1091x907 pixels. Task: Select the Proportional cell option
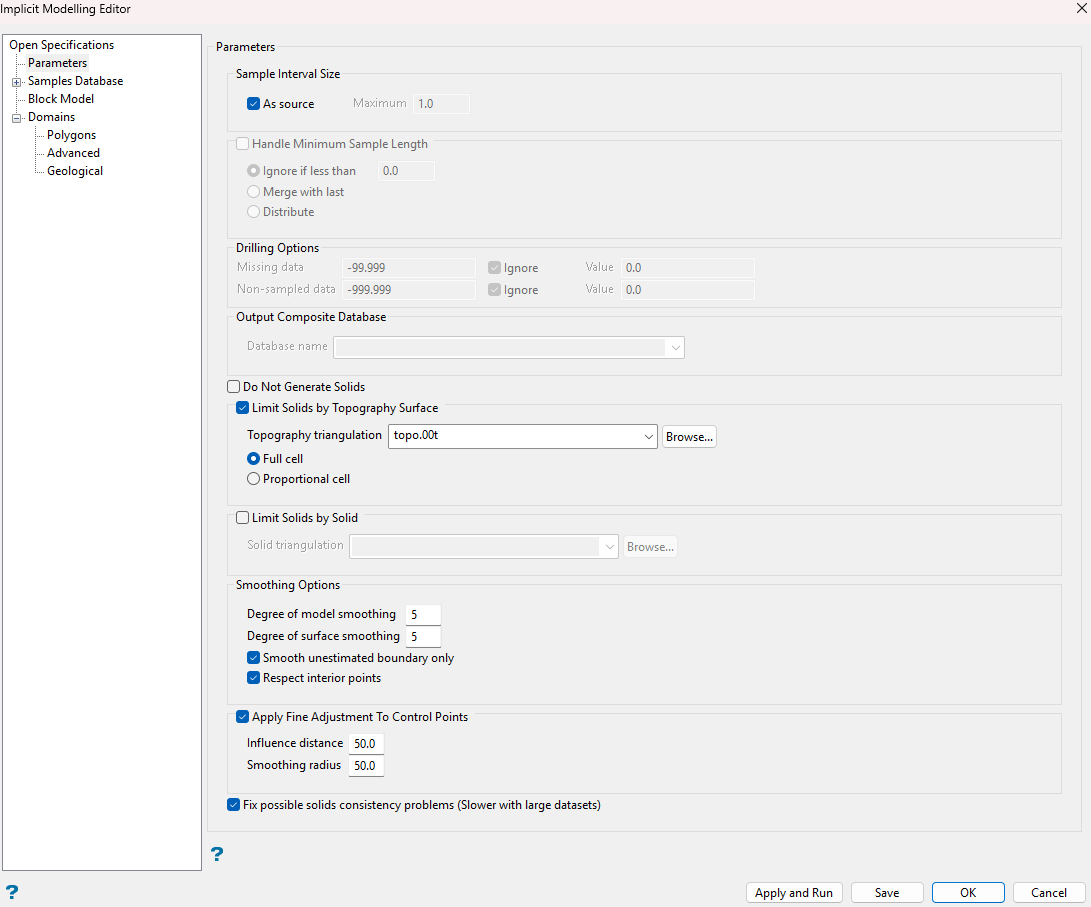[x=253, y=479]
